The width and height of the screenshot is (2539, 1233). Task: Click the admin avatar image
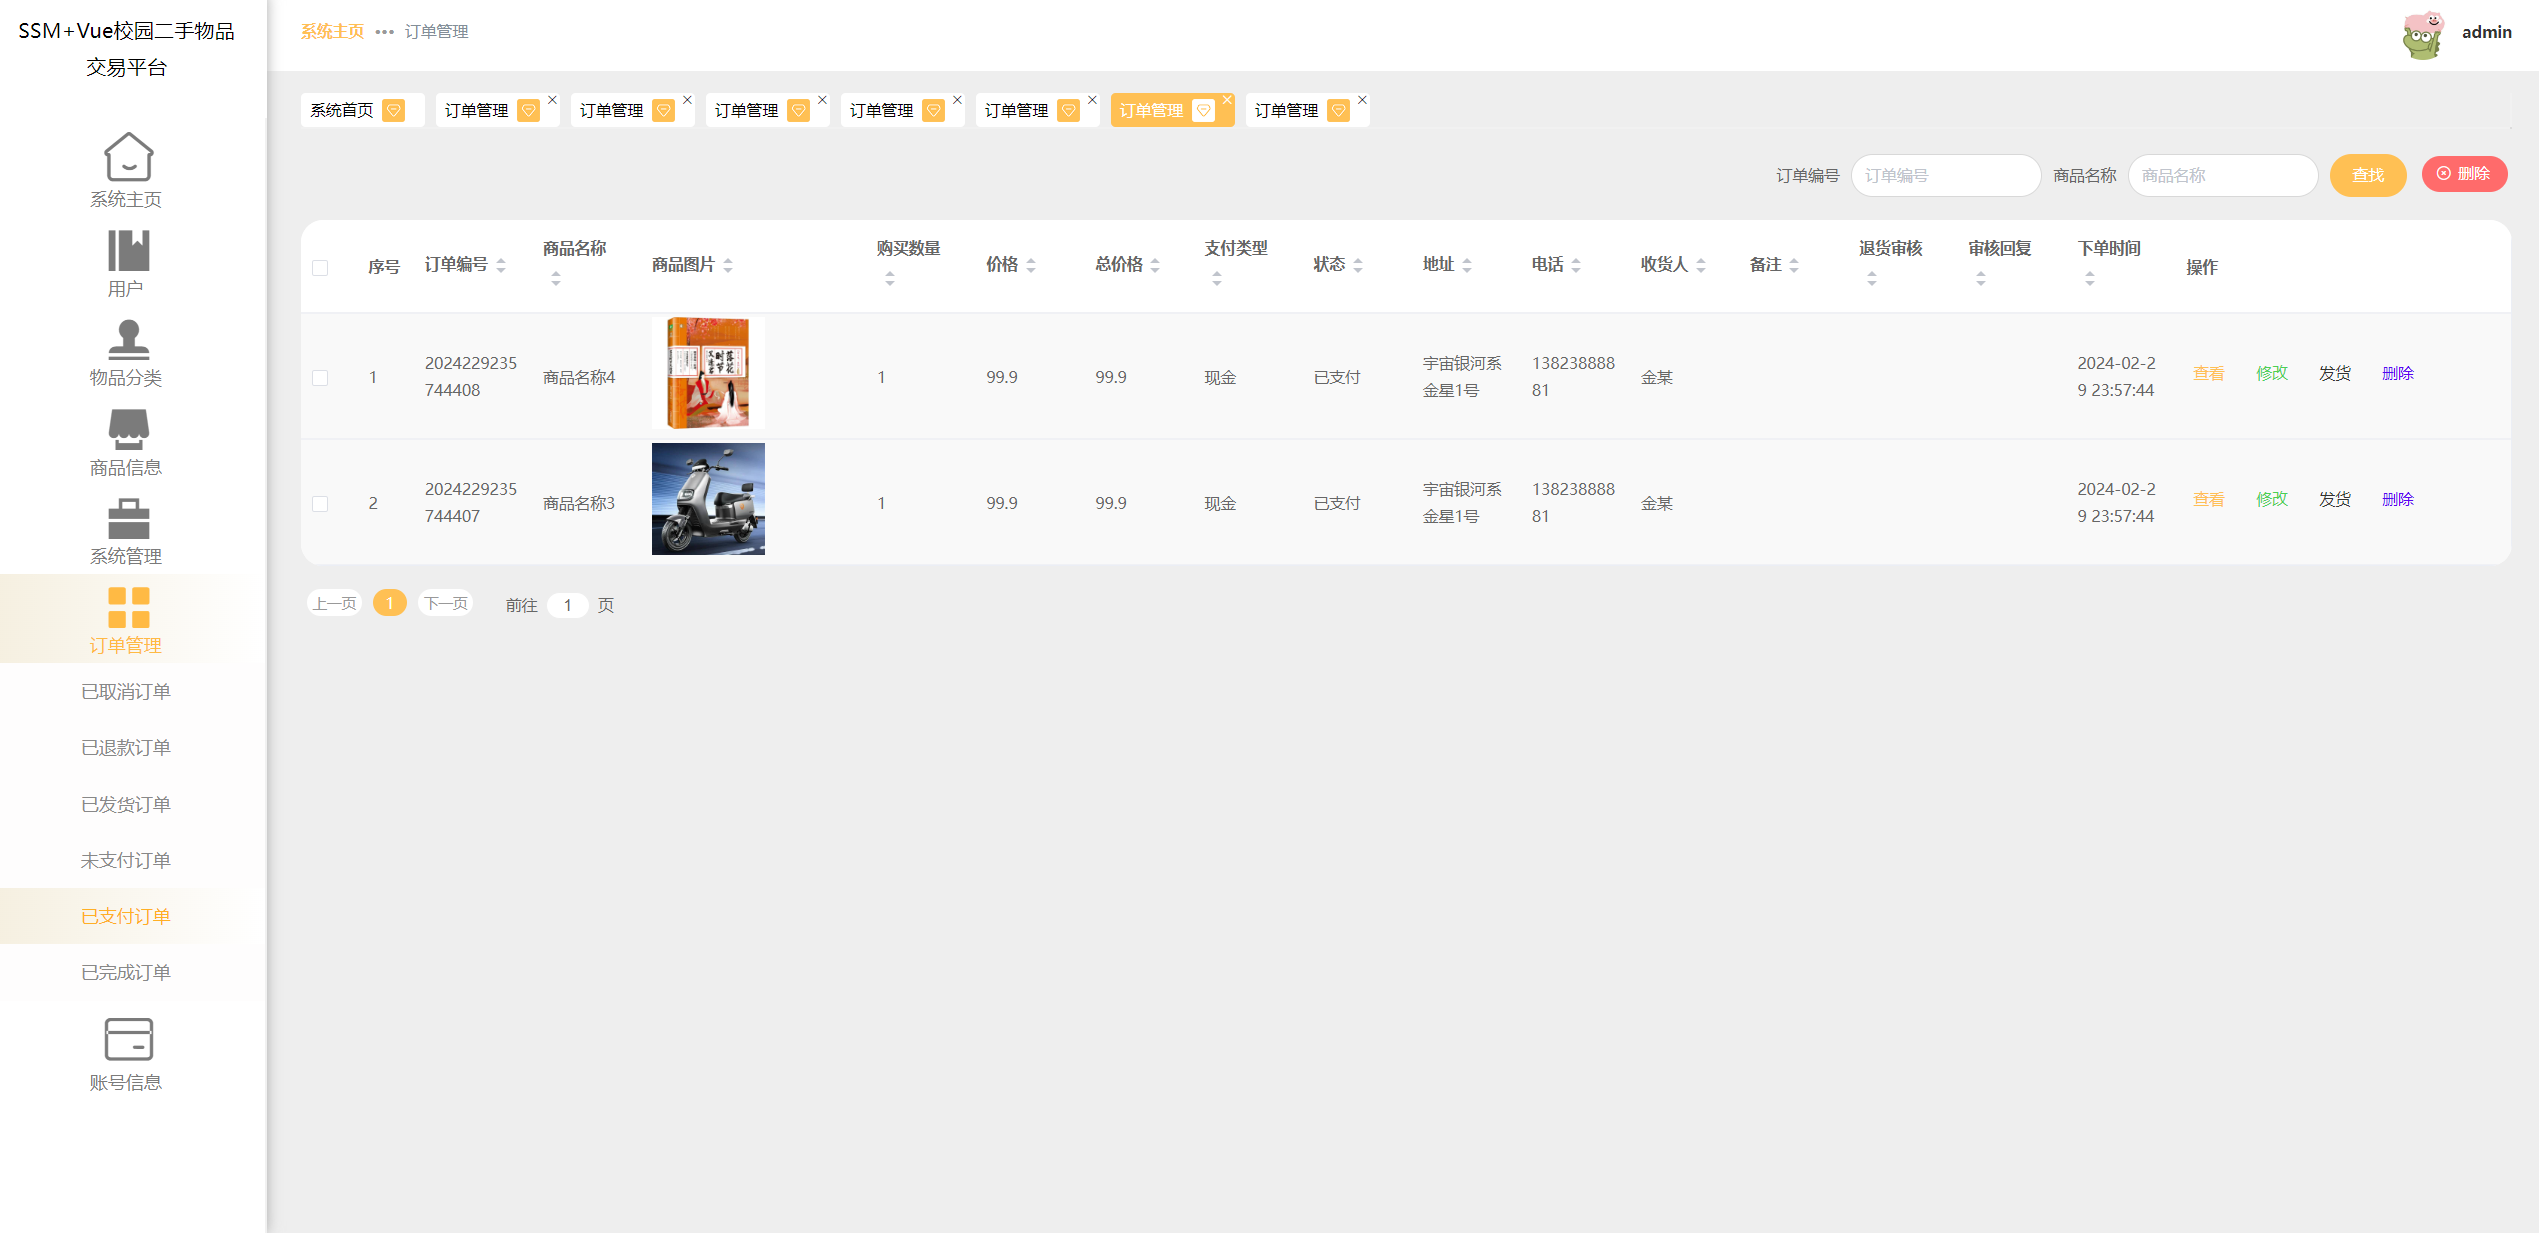(2422, 35)
